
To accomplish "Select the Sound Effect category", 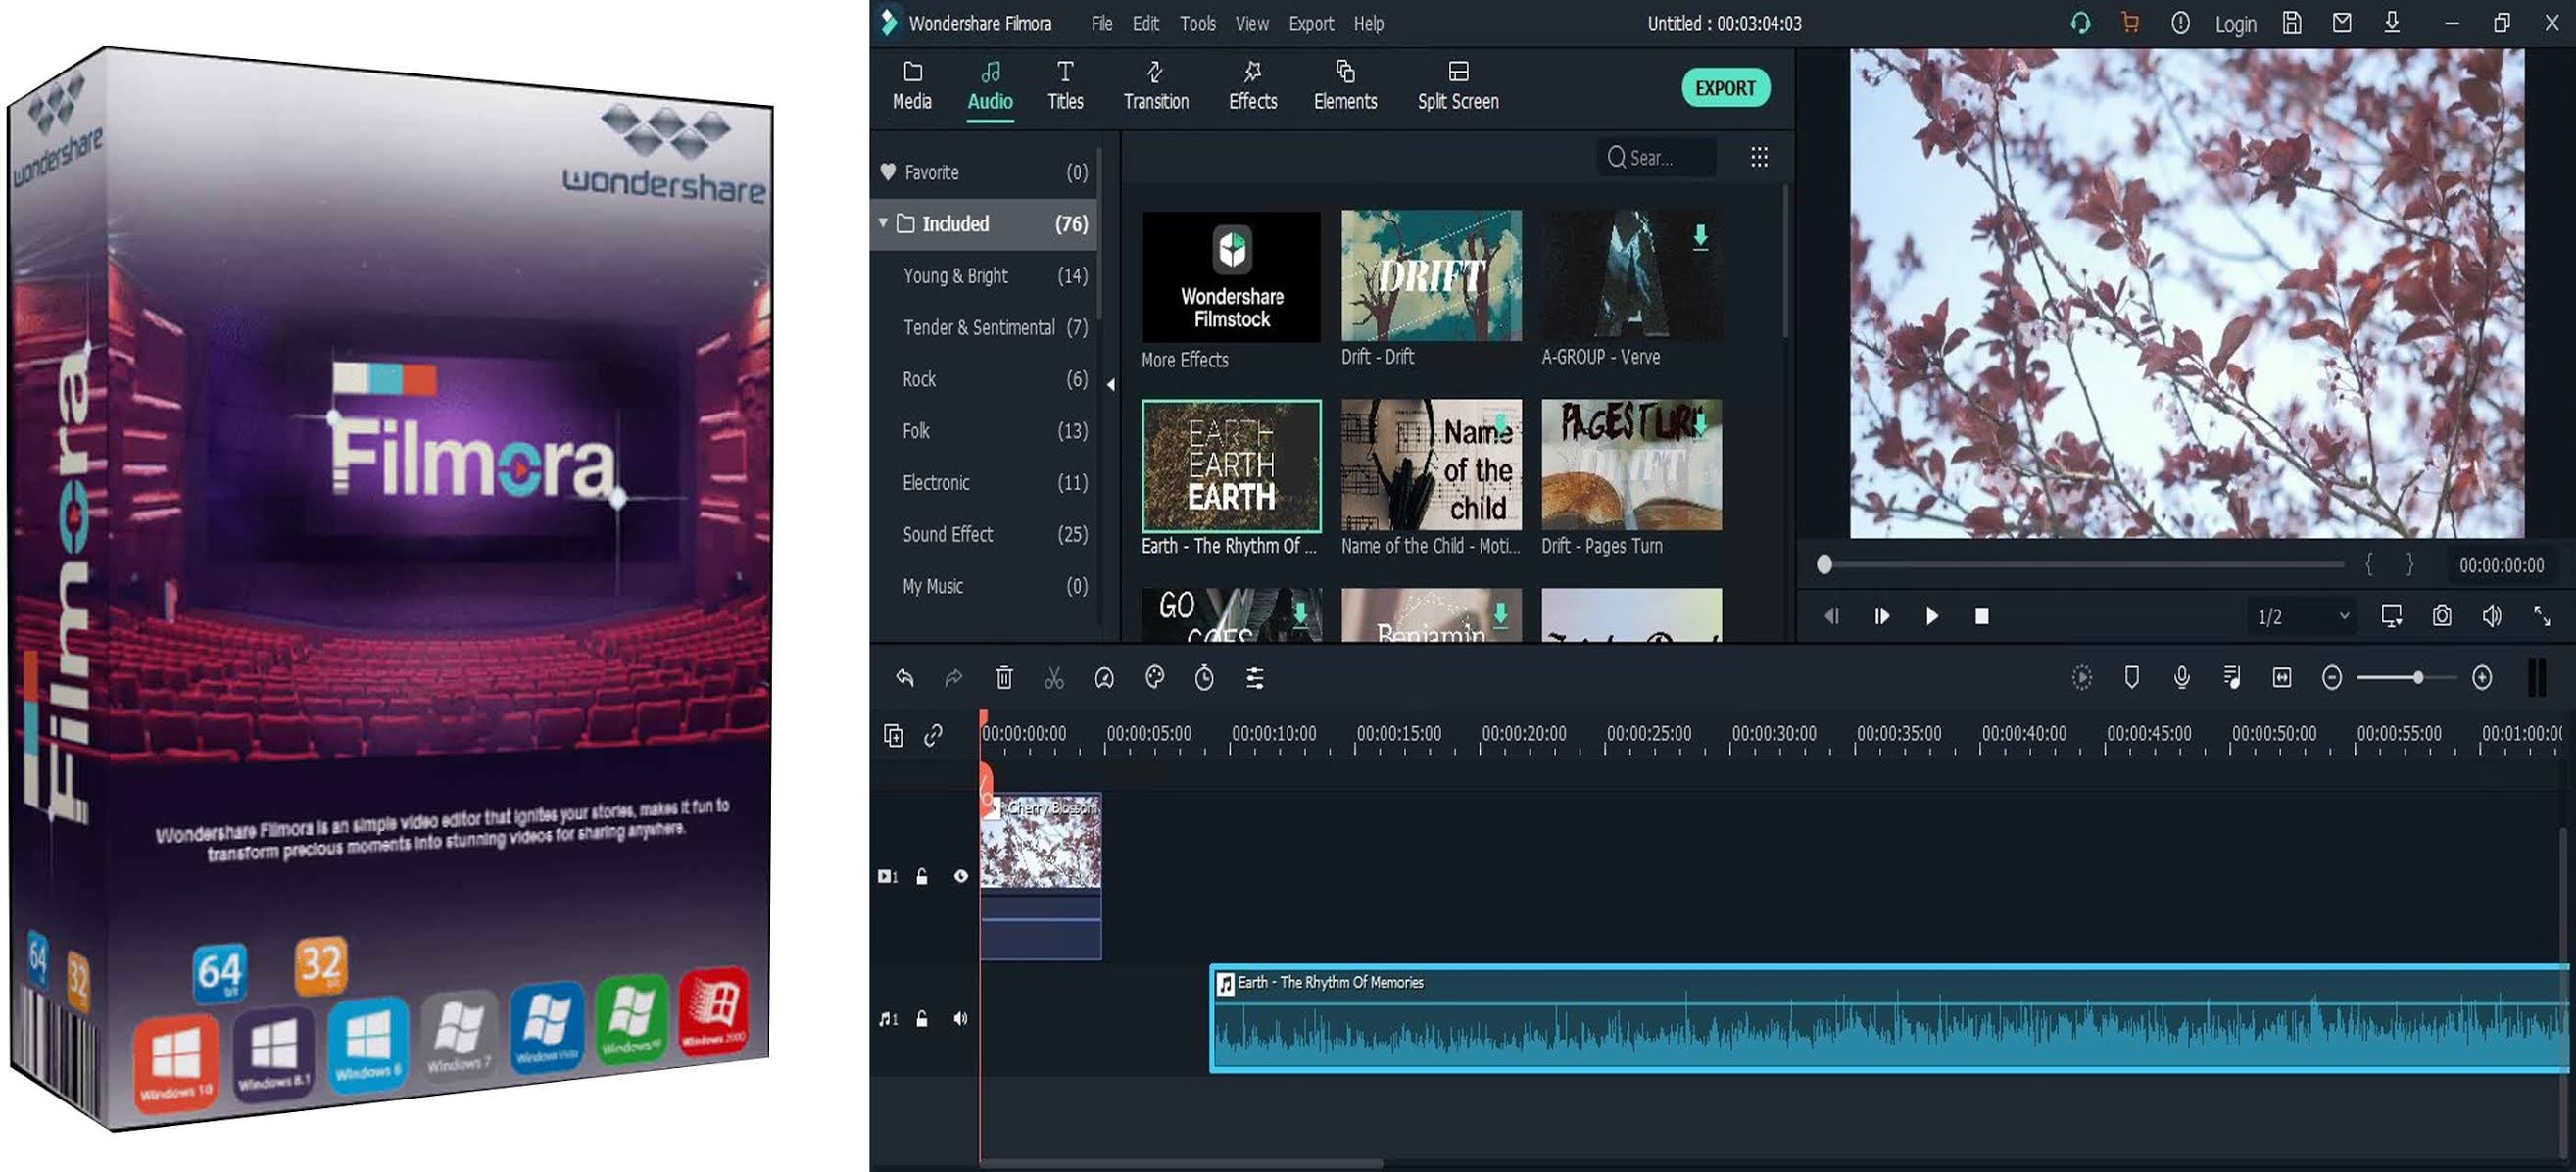I will (x=984, y=534).
